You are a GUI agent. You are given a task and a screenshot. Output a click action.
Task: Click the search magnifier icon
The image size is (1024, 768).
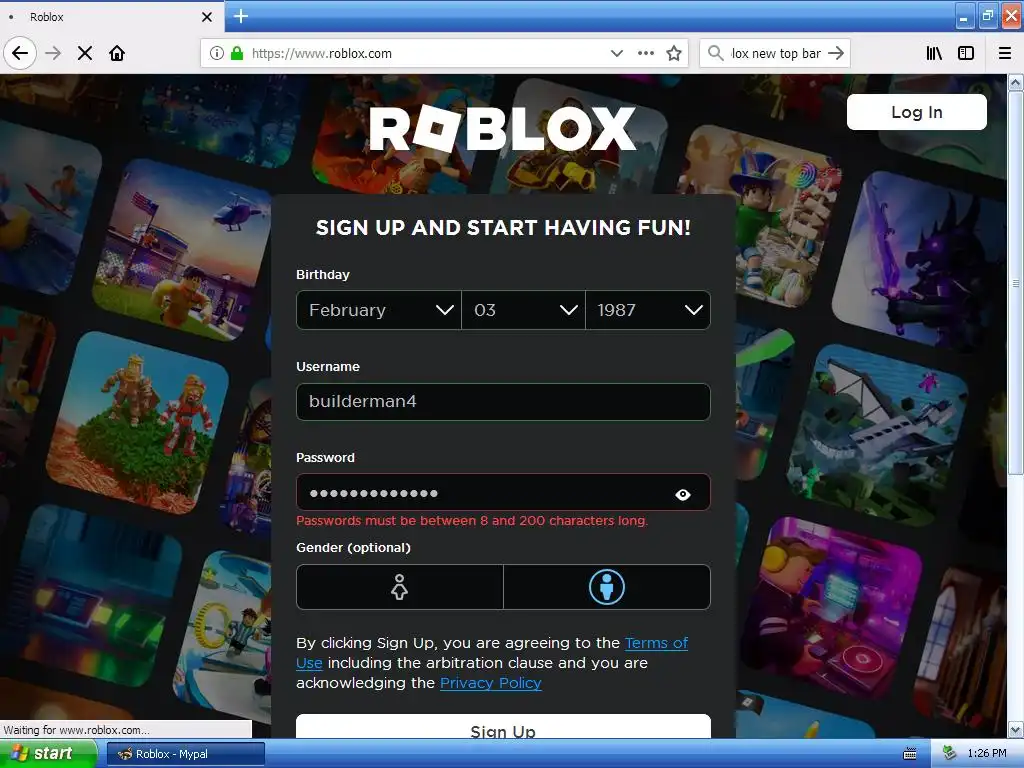716,53
